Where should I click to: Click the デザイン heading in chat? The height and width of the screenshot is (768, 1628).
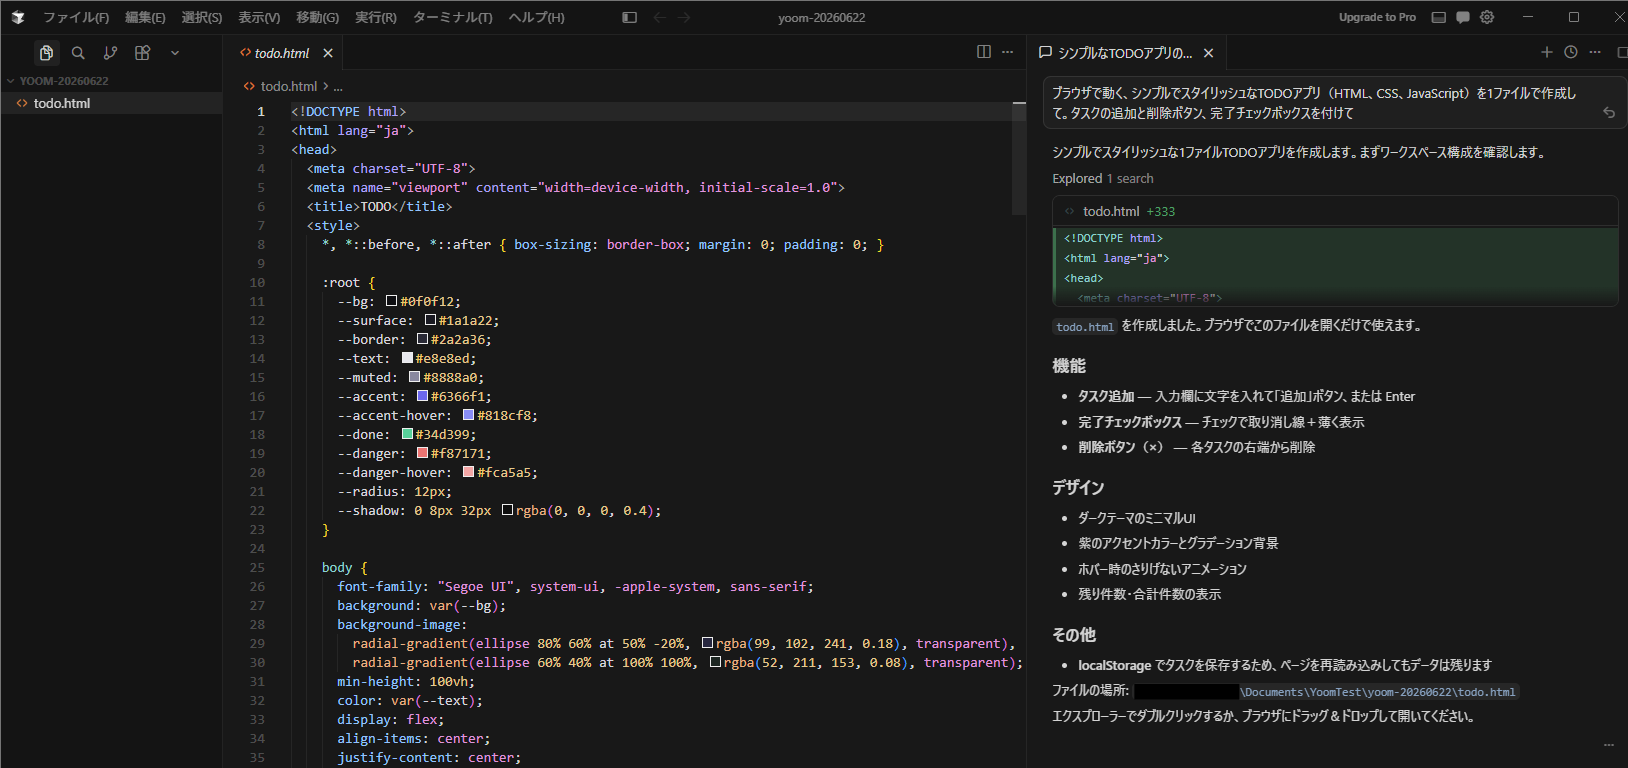1078,487
